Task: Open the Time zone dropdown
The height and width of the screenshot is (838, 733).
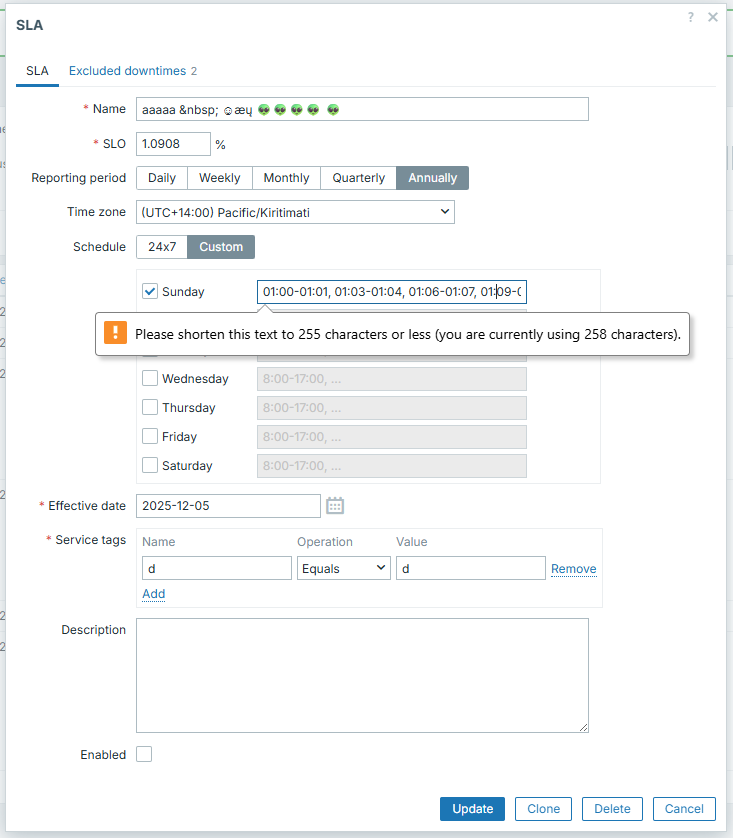Action: click(x=295, y=212)
